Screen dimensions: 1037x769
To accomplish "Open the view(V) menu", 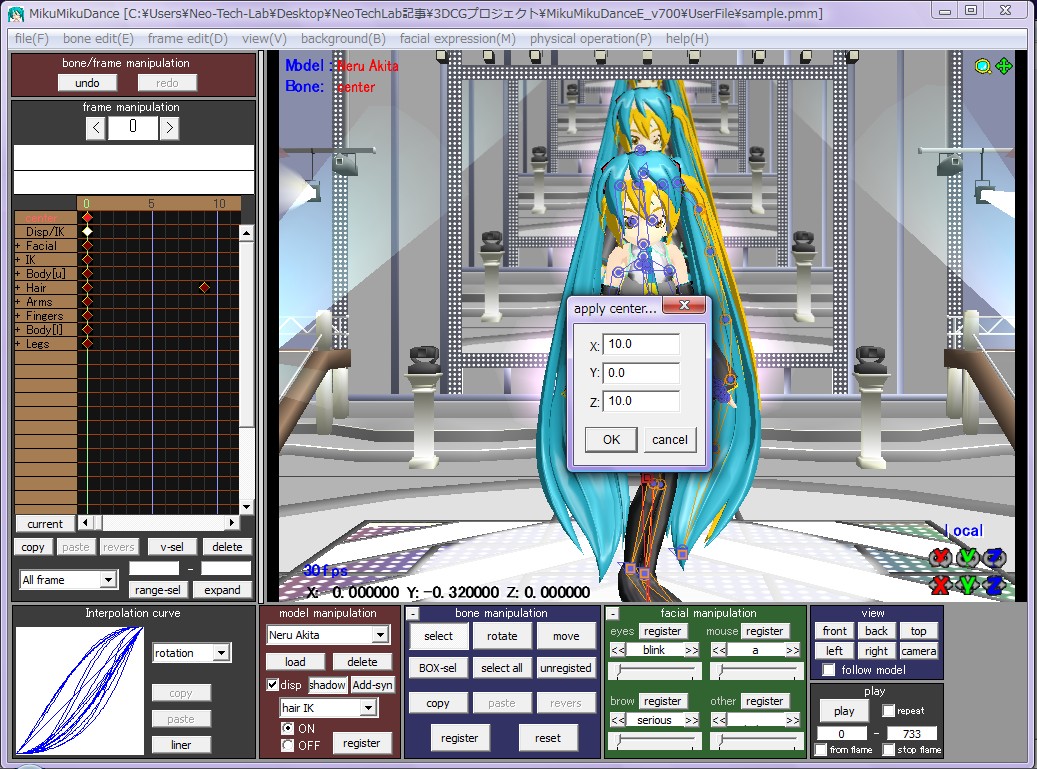I will pyautogui.click(x=264, y=38).
